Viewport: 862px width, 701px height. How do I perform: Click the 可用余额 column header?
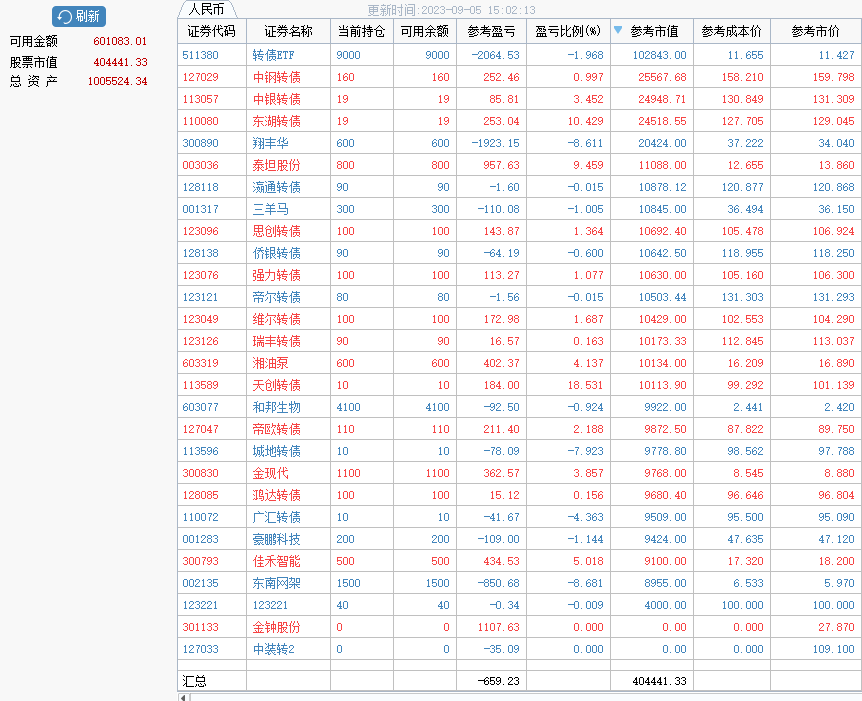point(424,31)
